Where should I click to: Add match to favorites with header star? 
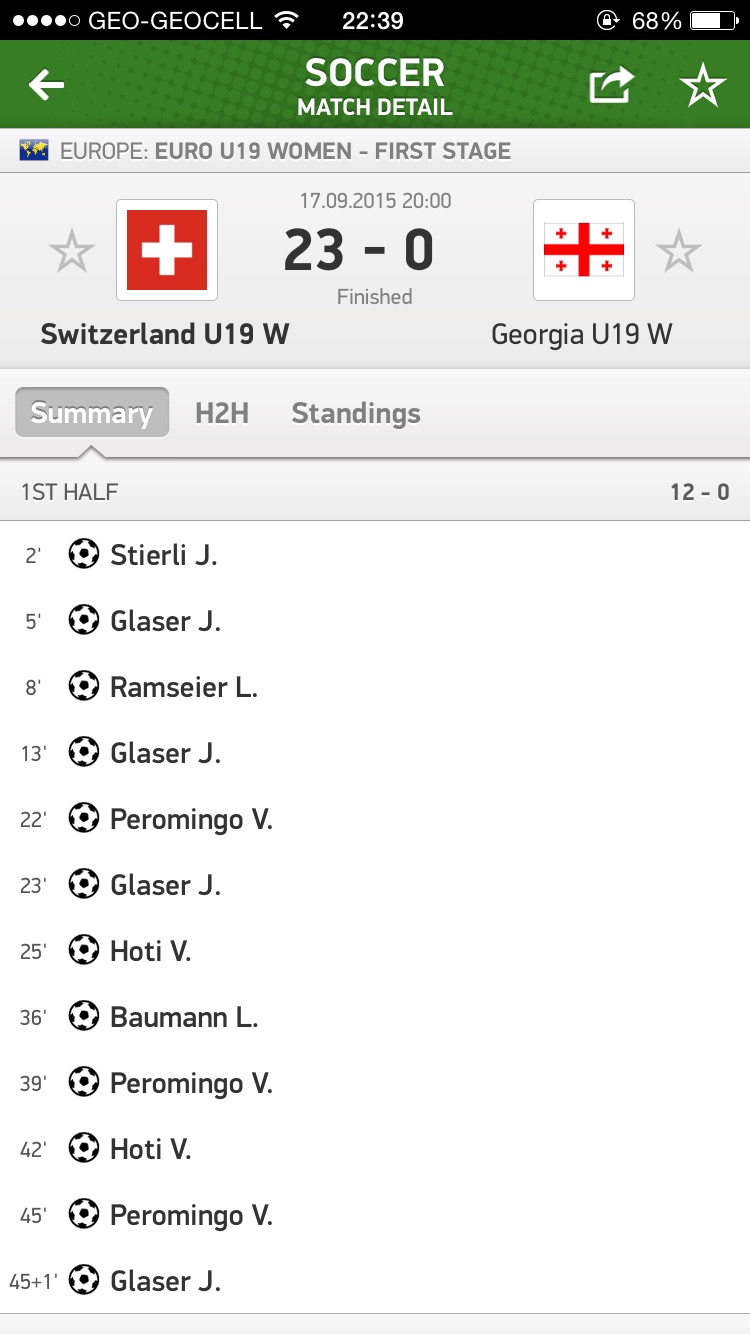coord(703,87)
